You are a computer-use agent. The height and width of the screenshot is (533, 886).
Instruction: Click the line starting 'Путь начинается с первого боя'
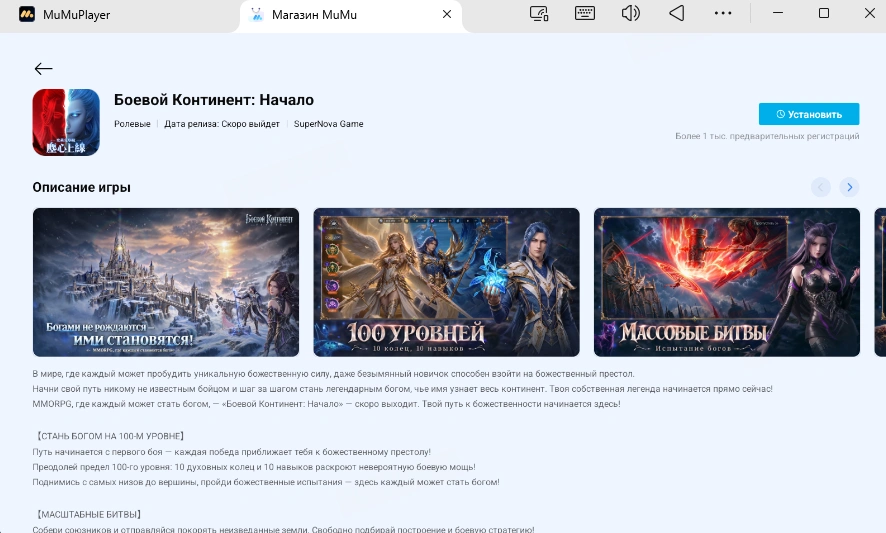pyautogui.click(x=232, y=452)
